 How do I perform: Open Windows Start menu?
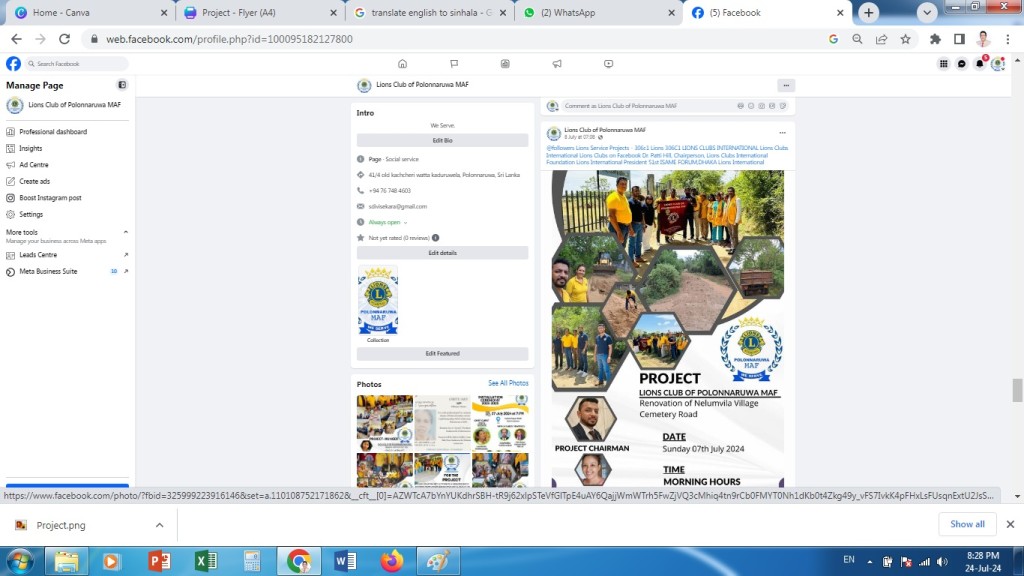click(20, 561)
